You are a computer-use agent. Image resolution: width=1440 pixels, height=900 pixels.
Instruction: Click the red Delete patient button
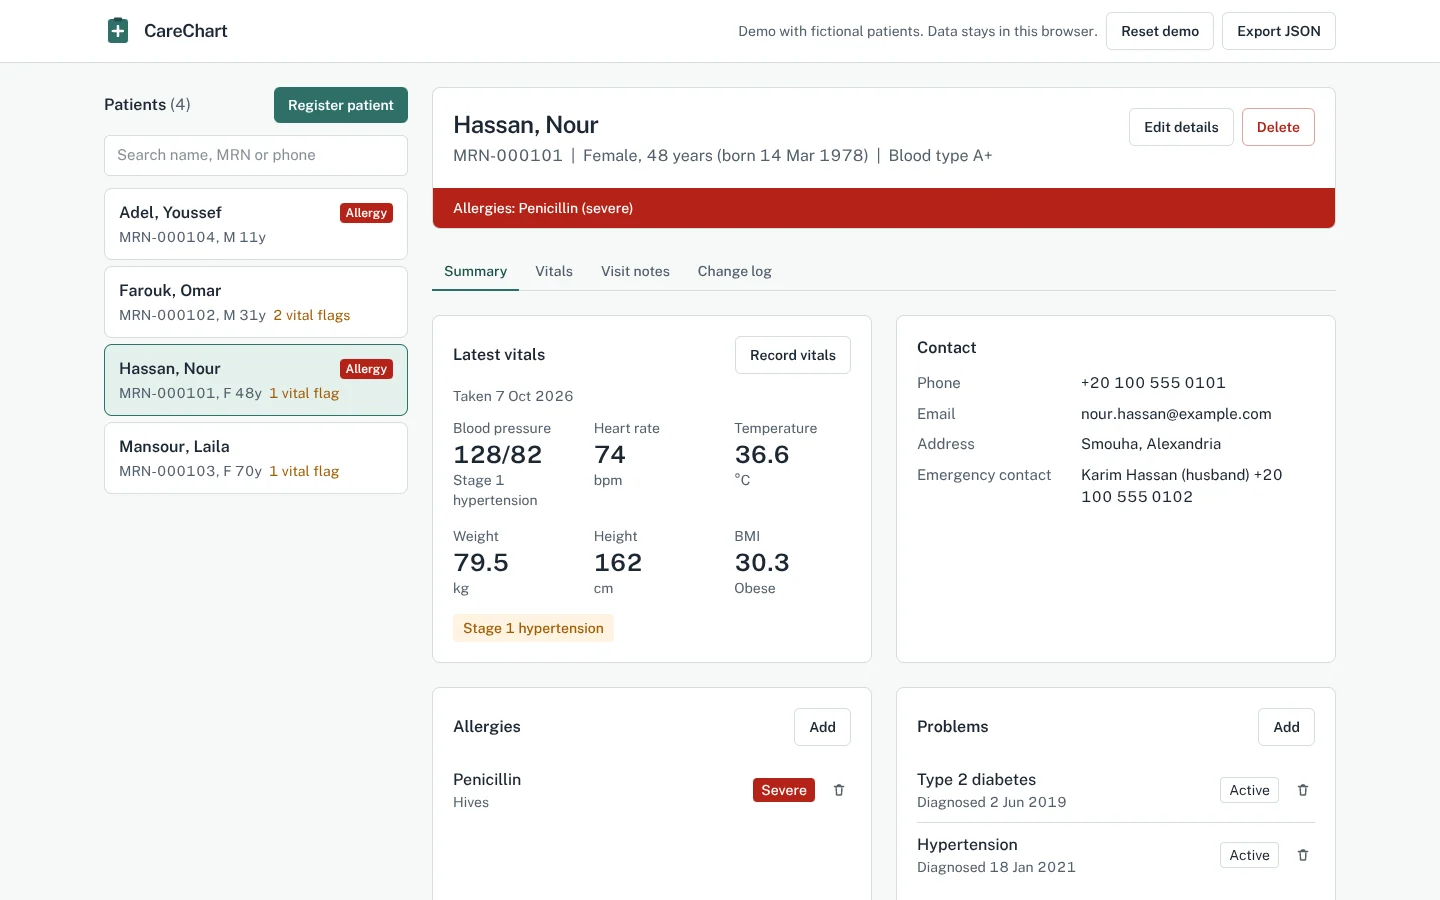pos(1278,127)
